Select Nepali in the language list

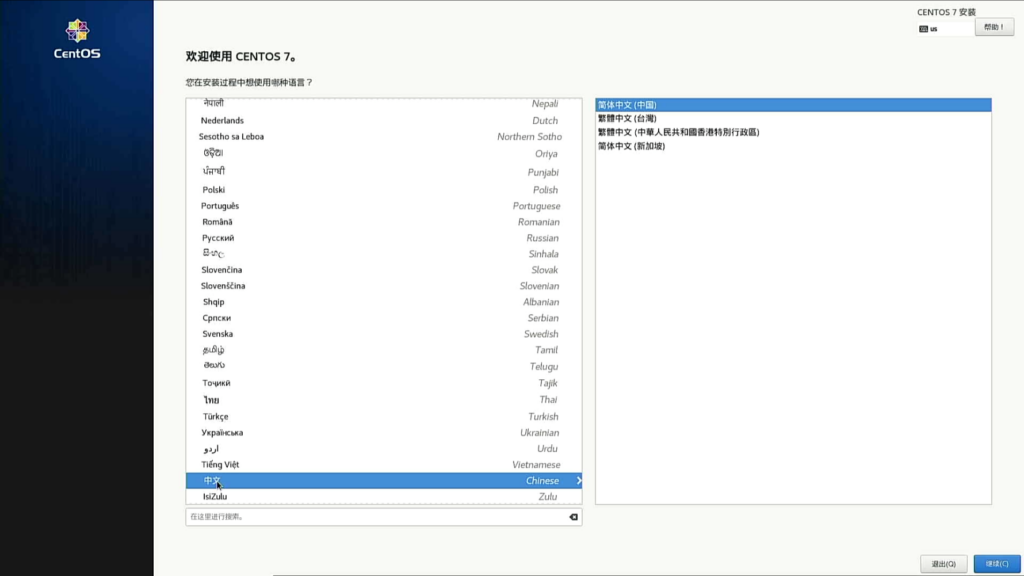(383, 104)
